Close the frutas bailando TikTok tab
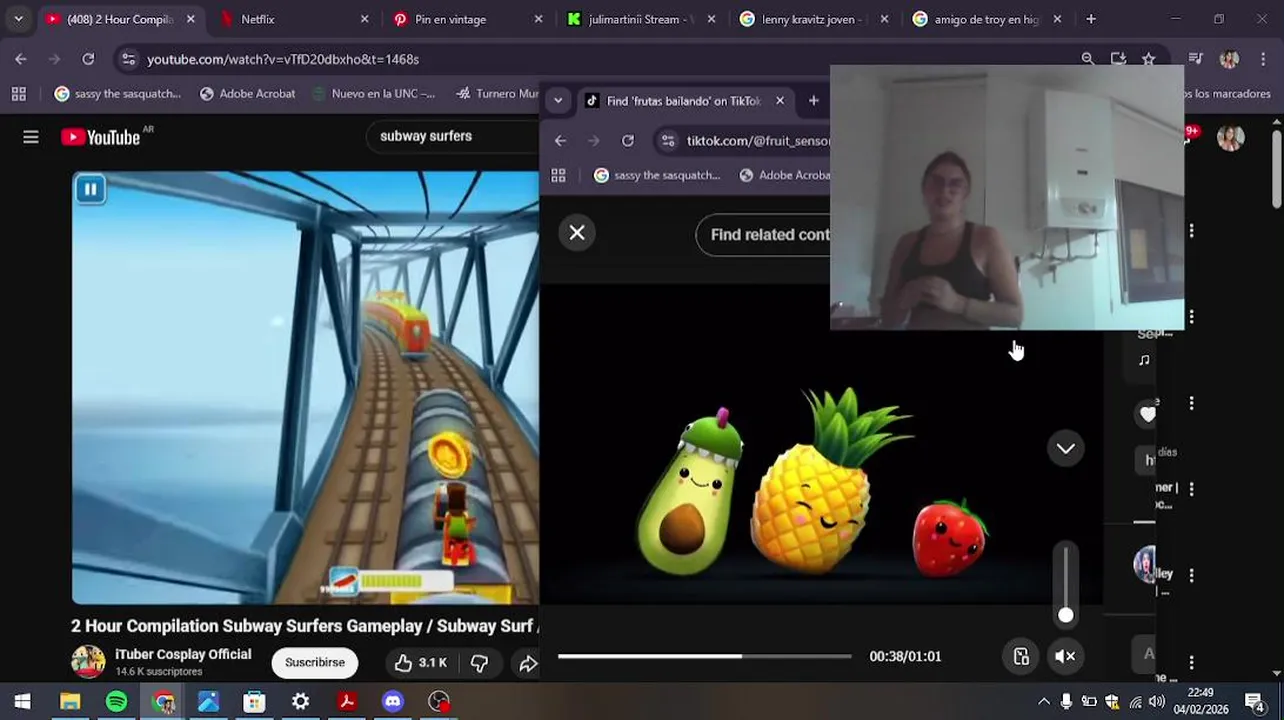The image size is (1284, 720). (780, 101)
